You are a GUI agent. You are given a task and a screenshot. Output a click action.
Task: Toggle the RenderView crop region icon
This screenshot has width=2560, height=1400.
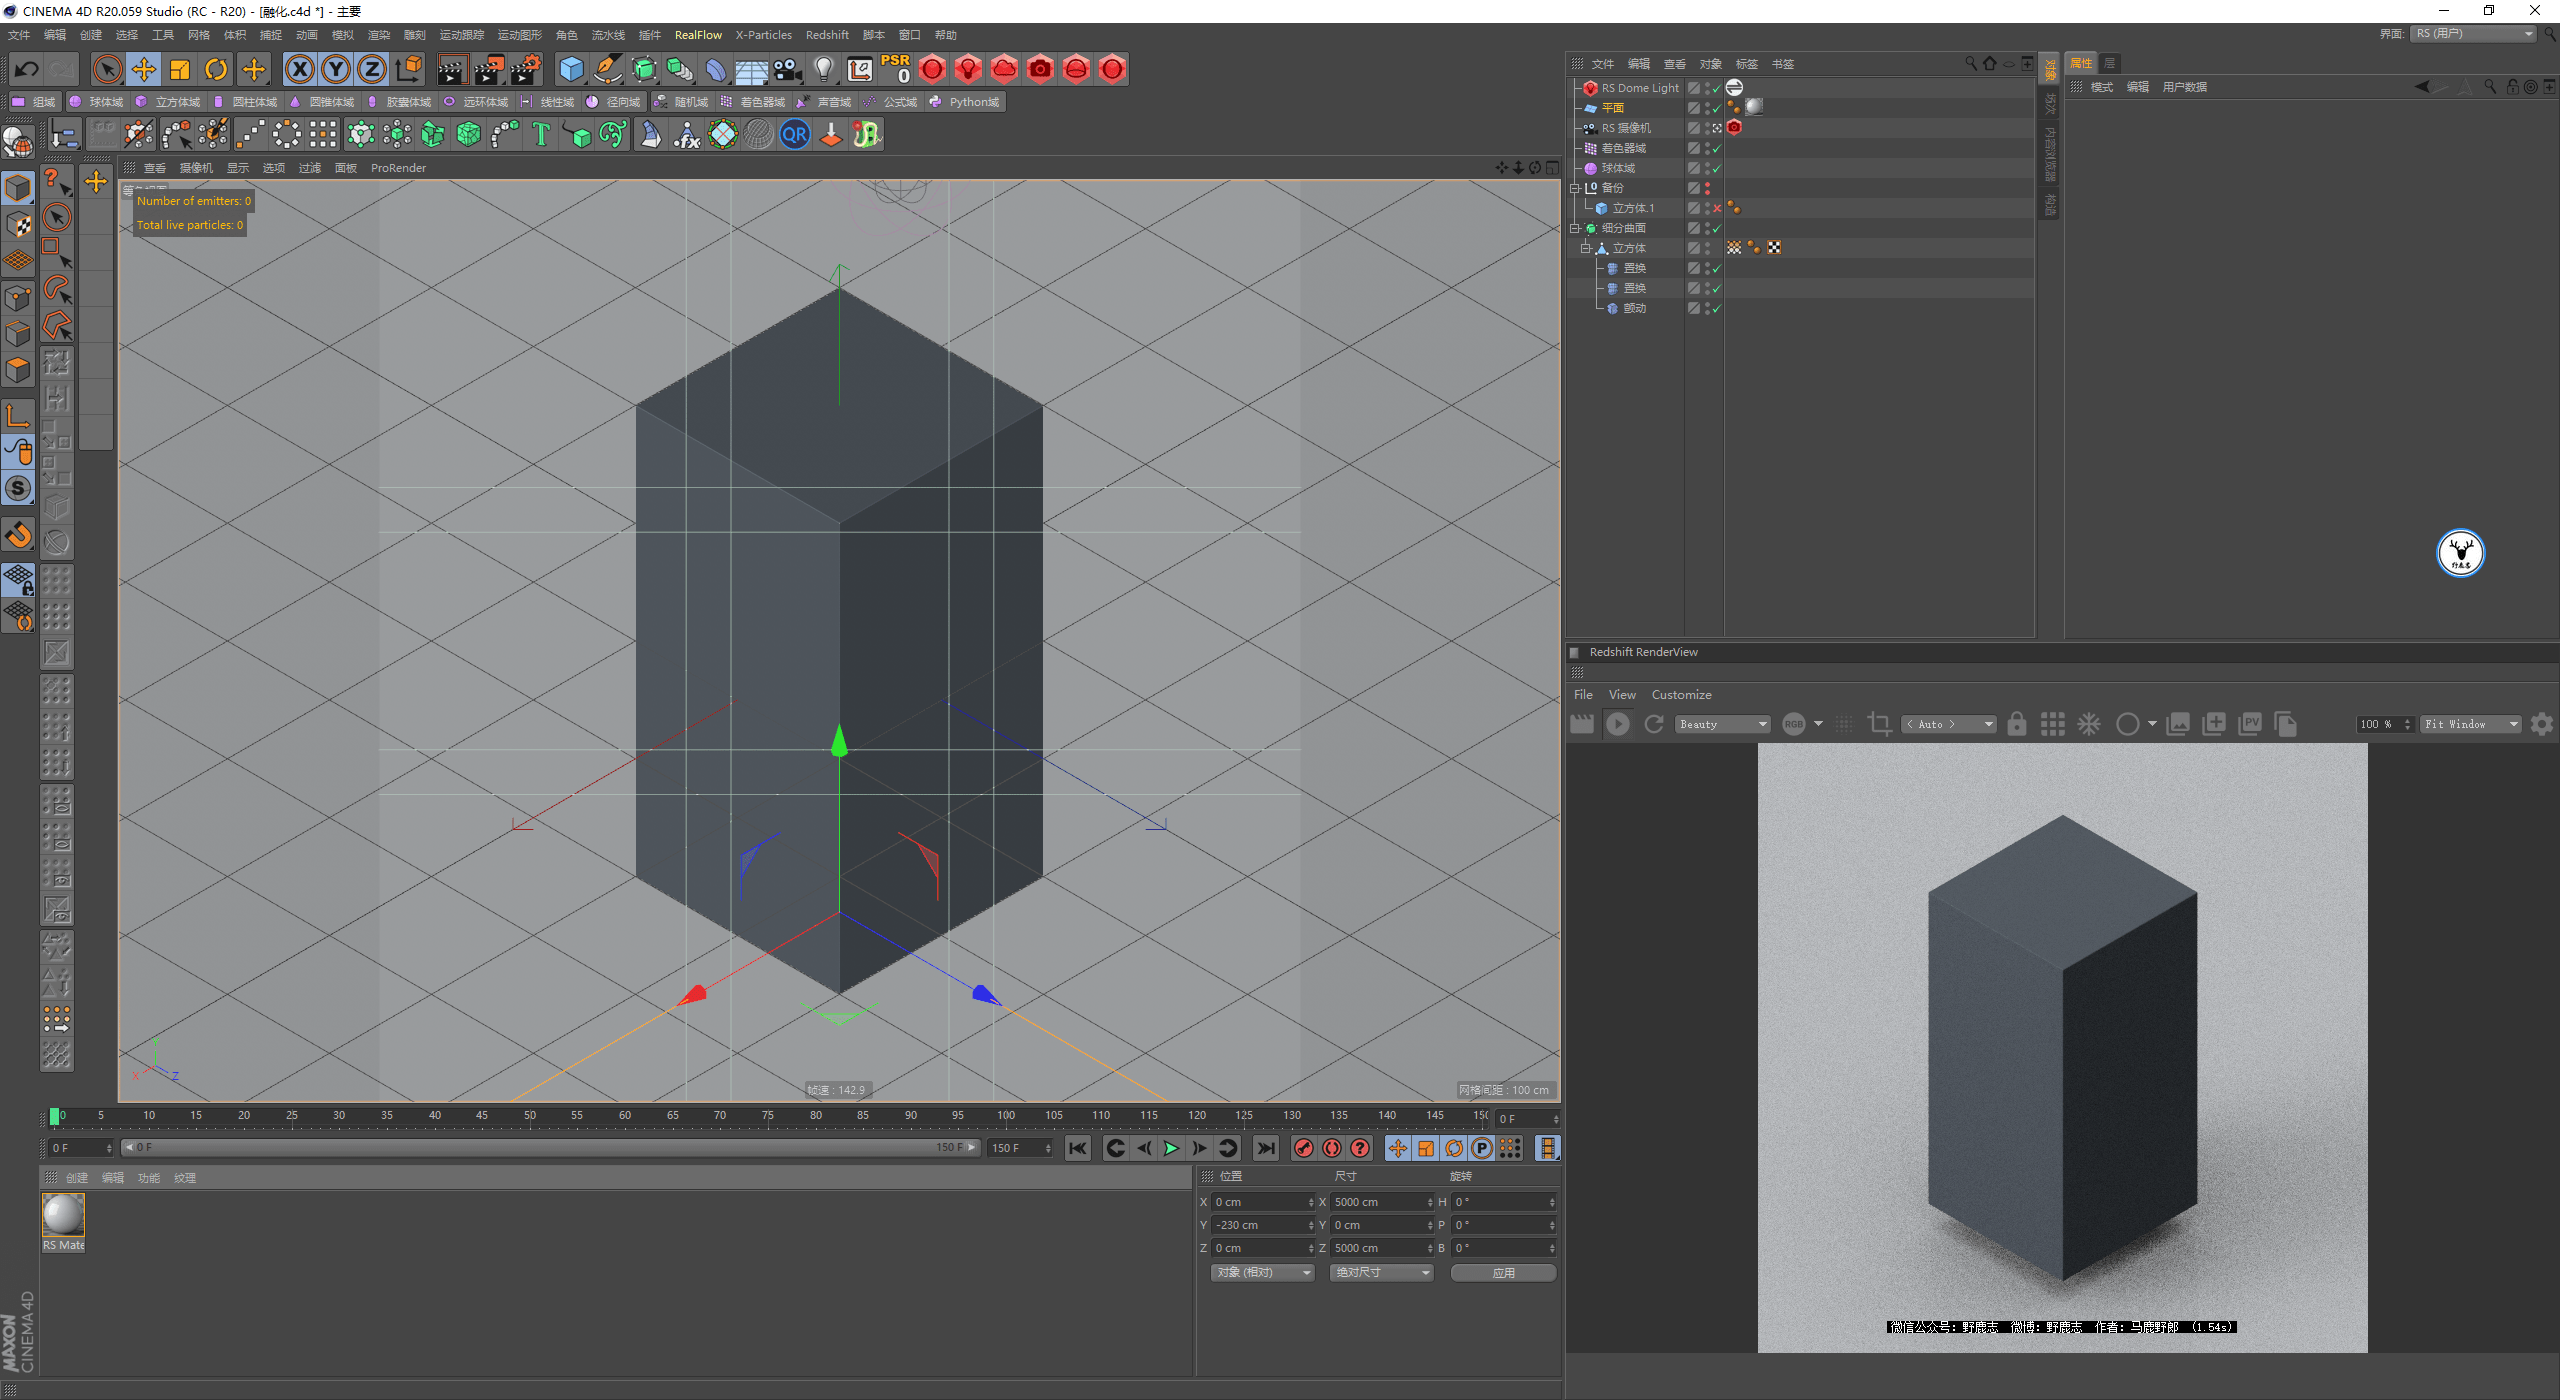pos(1879,724)
